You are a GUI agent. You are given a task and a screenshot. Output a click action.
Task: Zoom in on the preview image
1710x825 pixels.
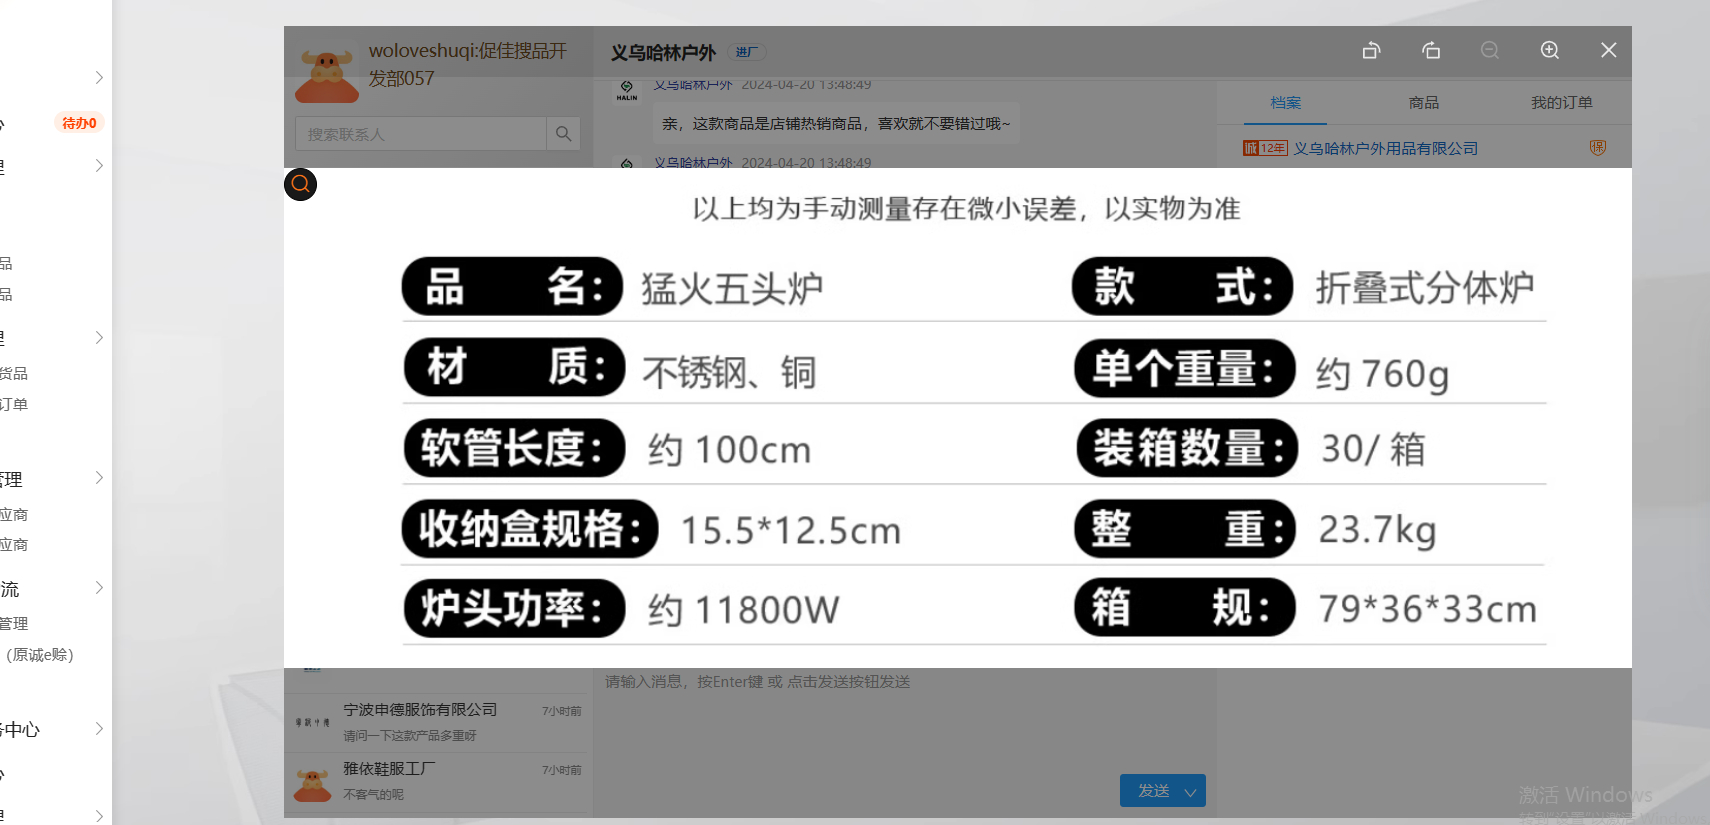coord(1549,50)
